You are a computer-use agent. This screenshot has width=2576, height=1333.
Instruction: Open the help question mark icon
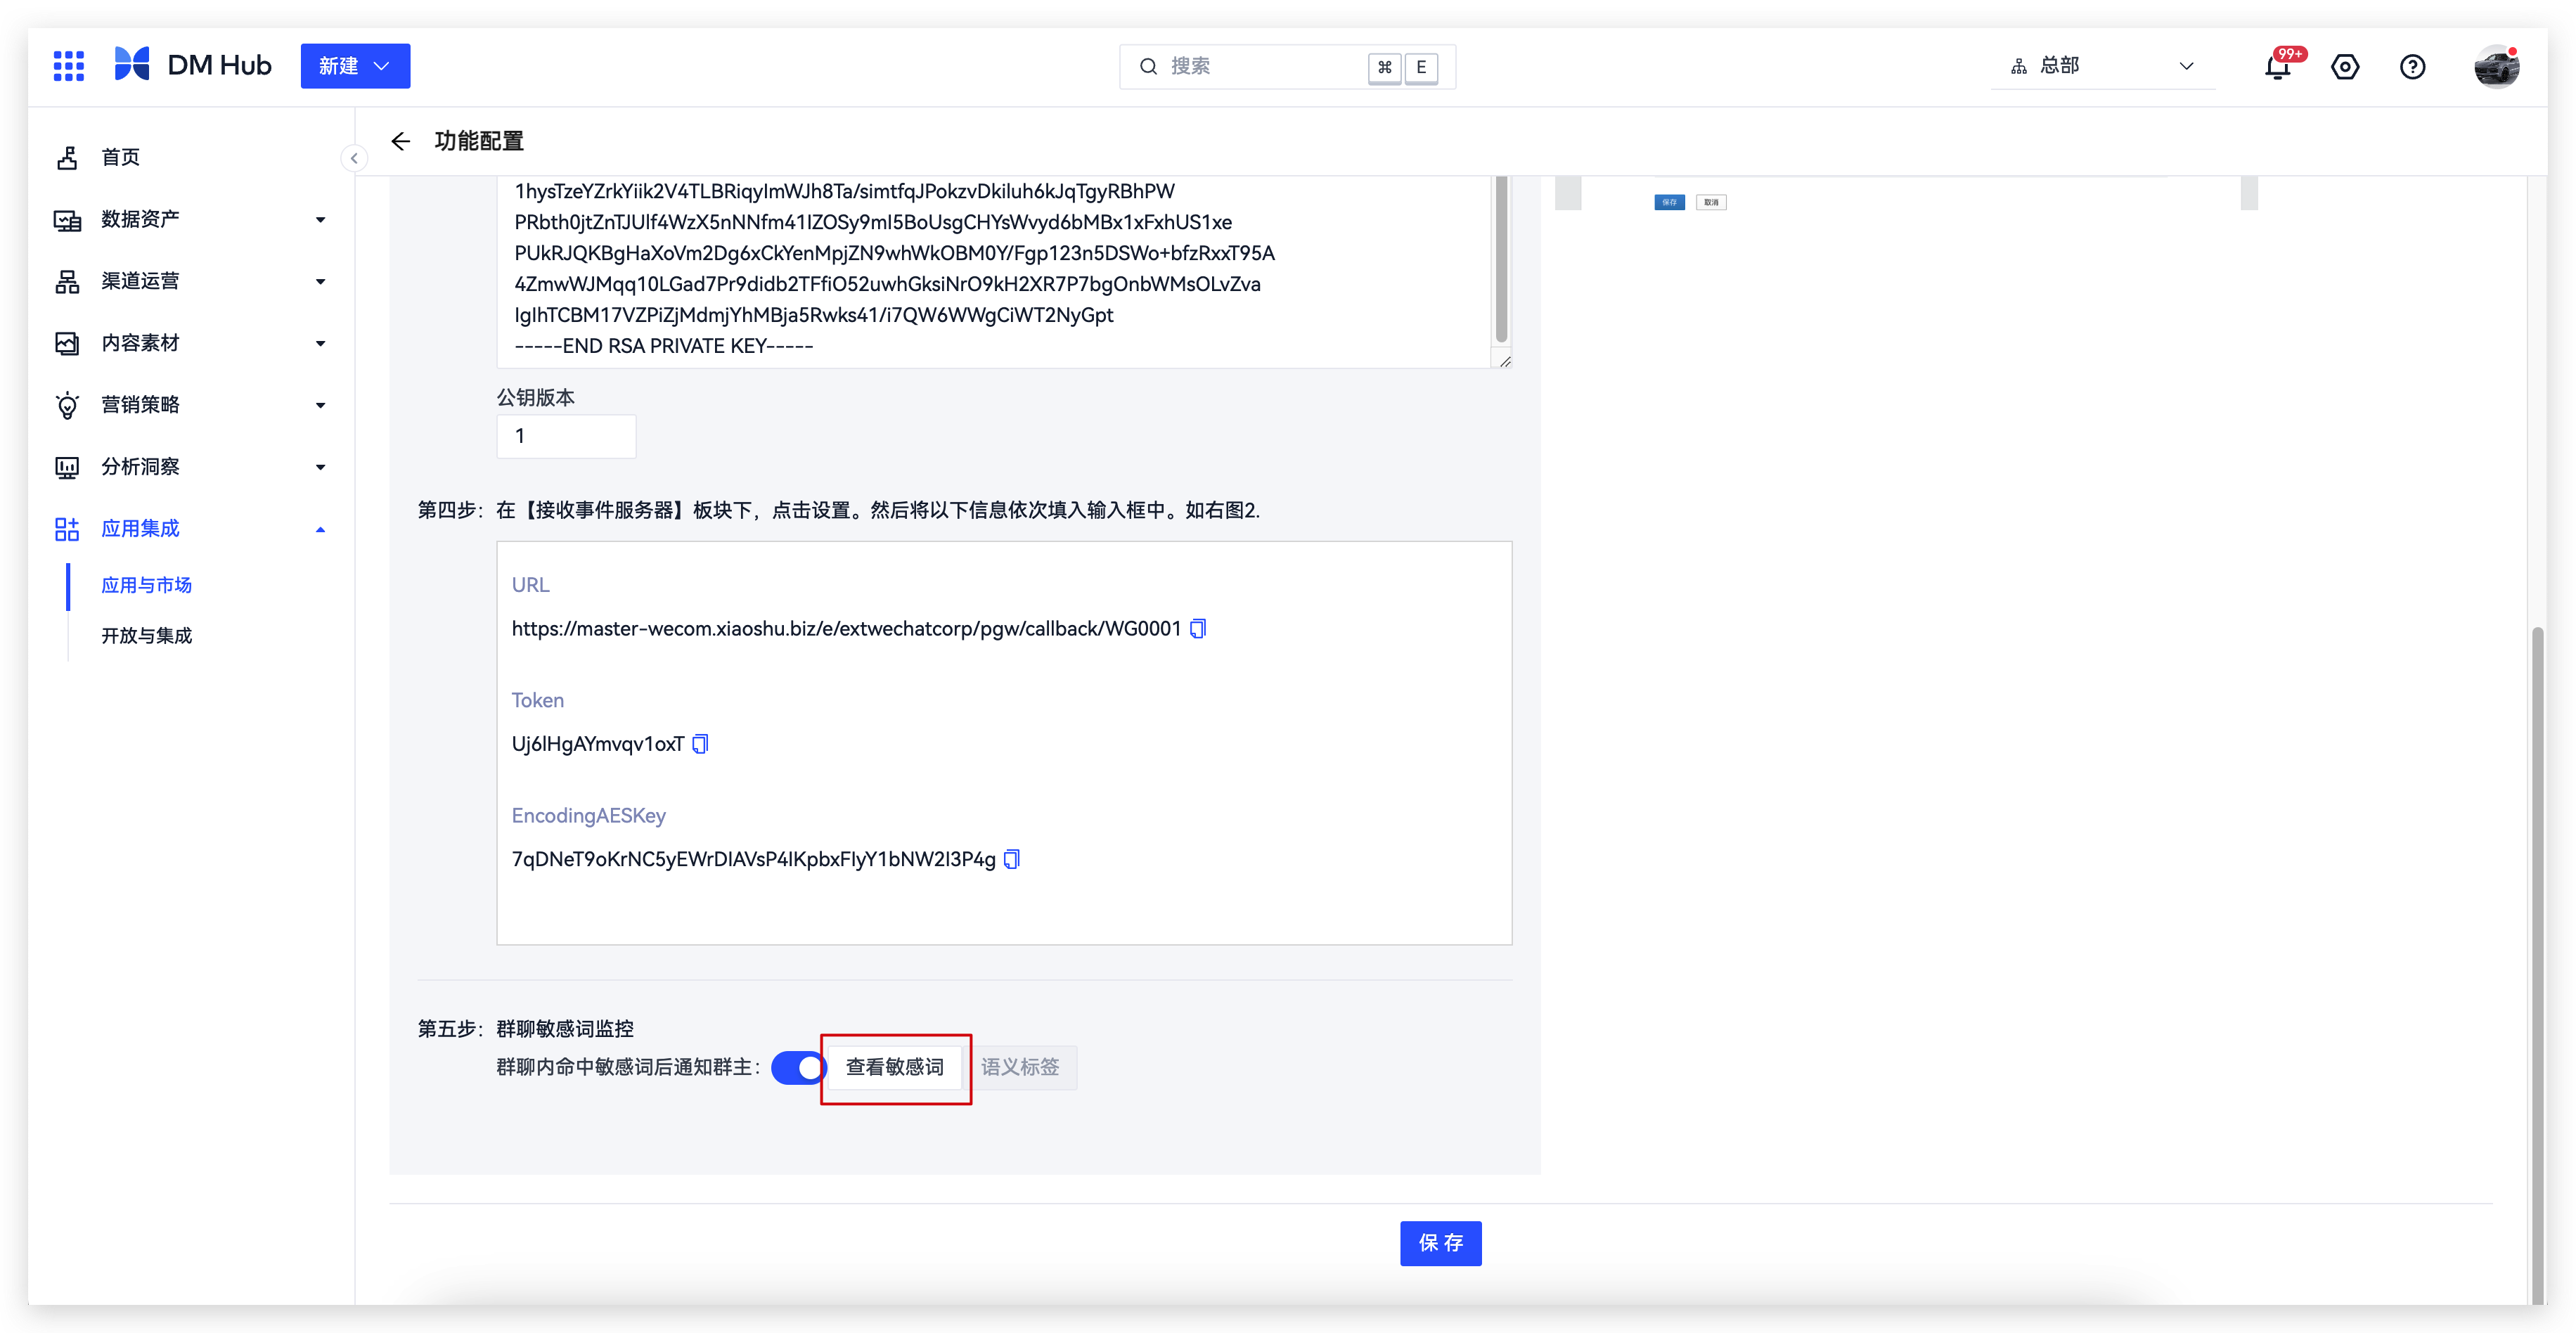click(2412, 67)
